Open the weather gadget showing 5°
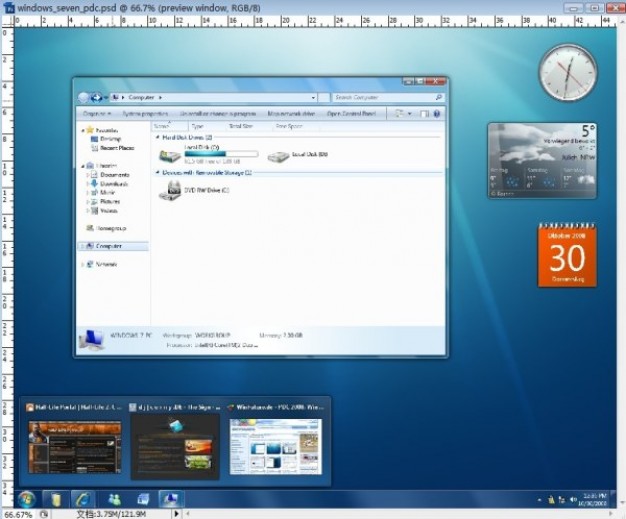Viewport: 626px width, 519px height. coord(542,160)
